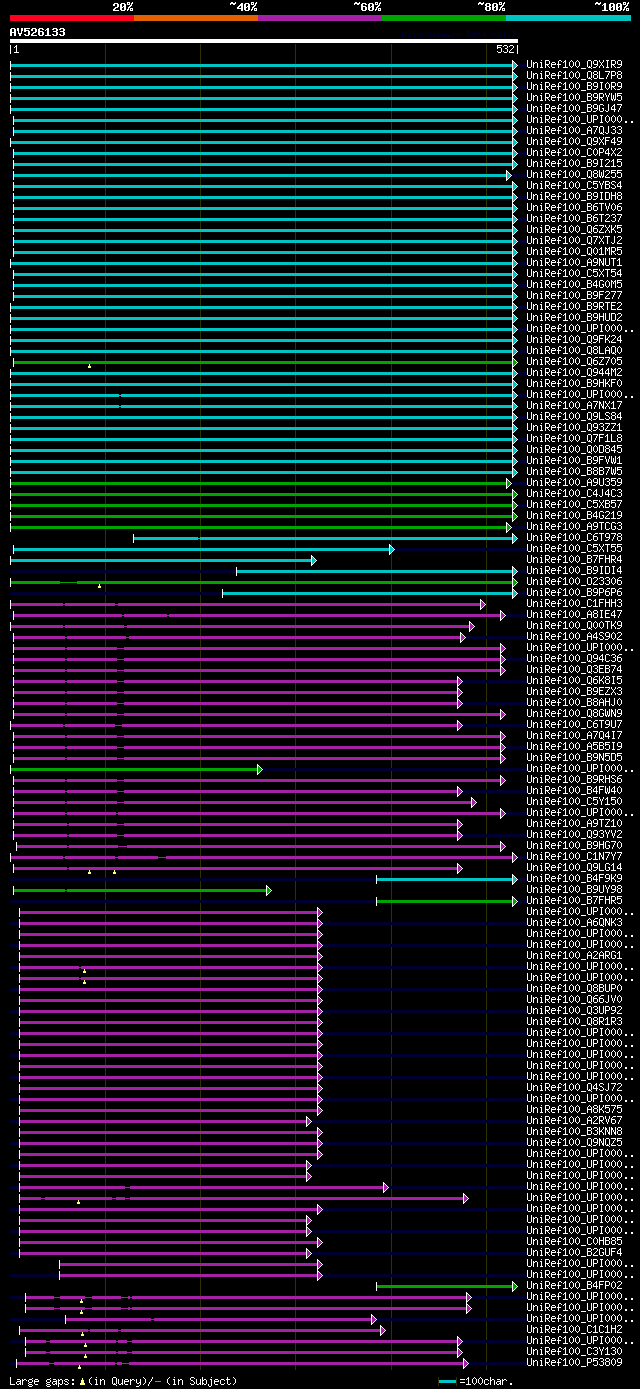This screenshot has height=1389, width=640.
Task: Select hit UniRef100_Q94C36
Action: click(x=574, y=658)
